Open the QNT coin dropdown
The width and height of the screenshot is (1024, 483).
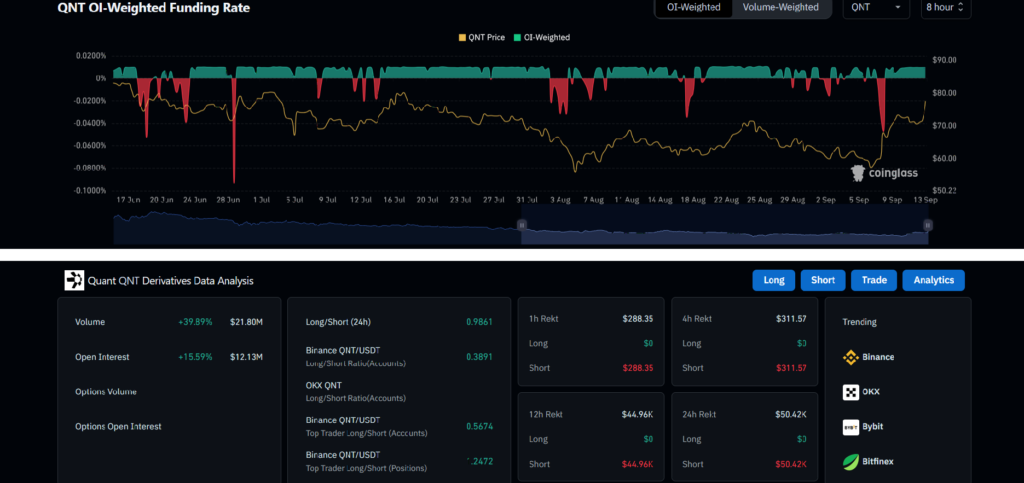(x=876, y=7)
